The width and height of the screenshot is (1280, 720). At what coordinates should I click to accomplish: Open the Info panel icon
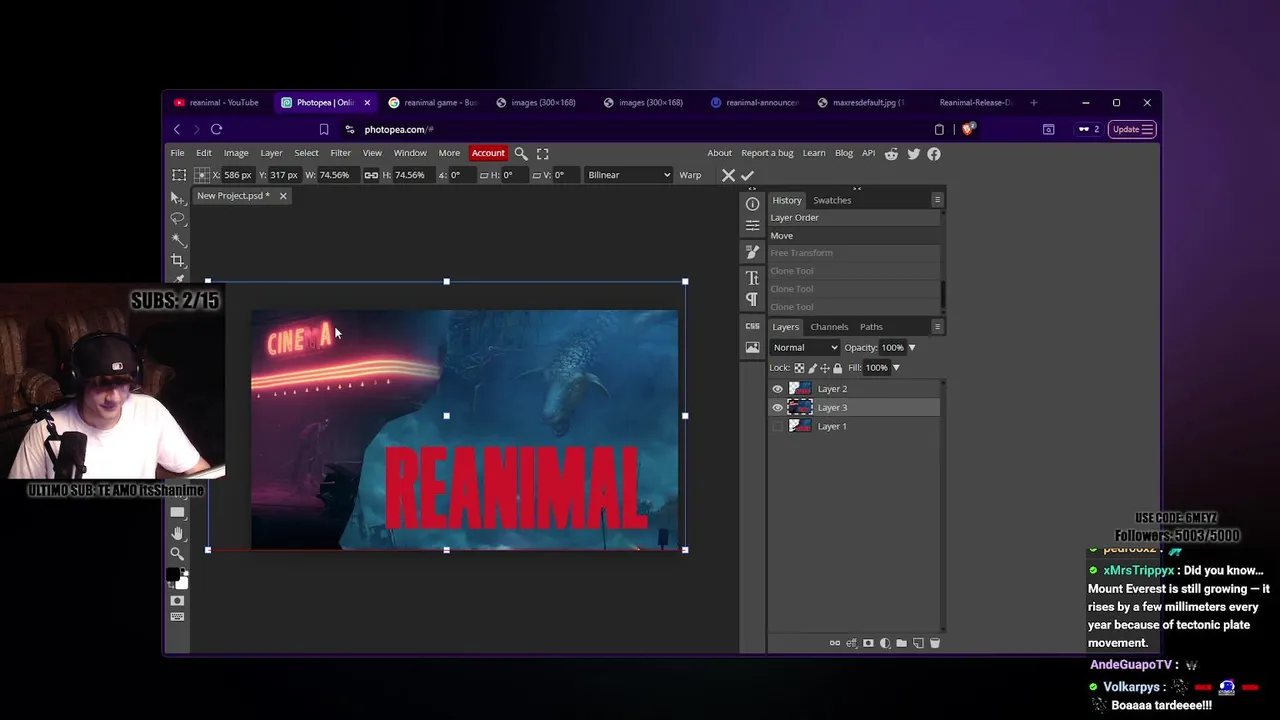tap(752, 204)
